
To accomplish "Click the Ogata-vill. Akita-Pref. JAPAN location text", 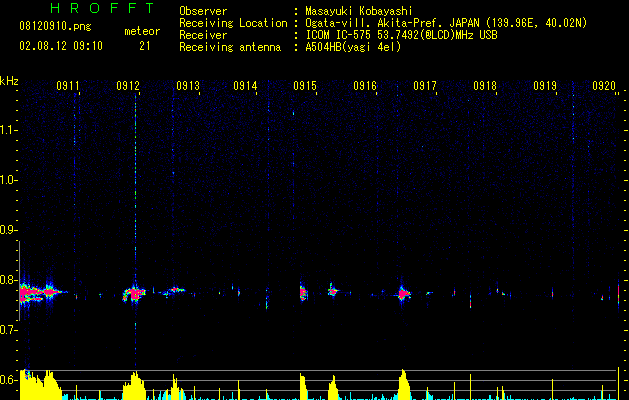I will (x=446, y=23).
